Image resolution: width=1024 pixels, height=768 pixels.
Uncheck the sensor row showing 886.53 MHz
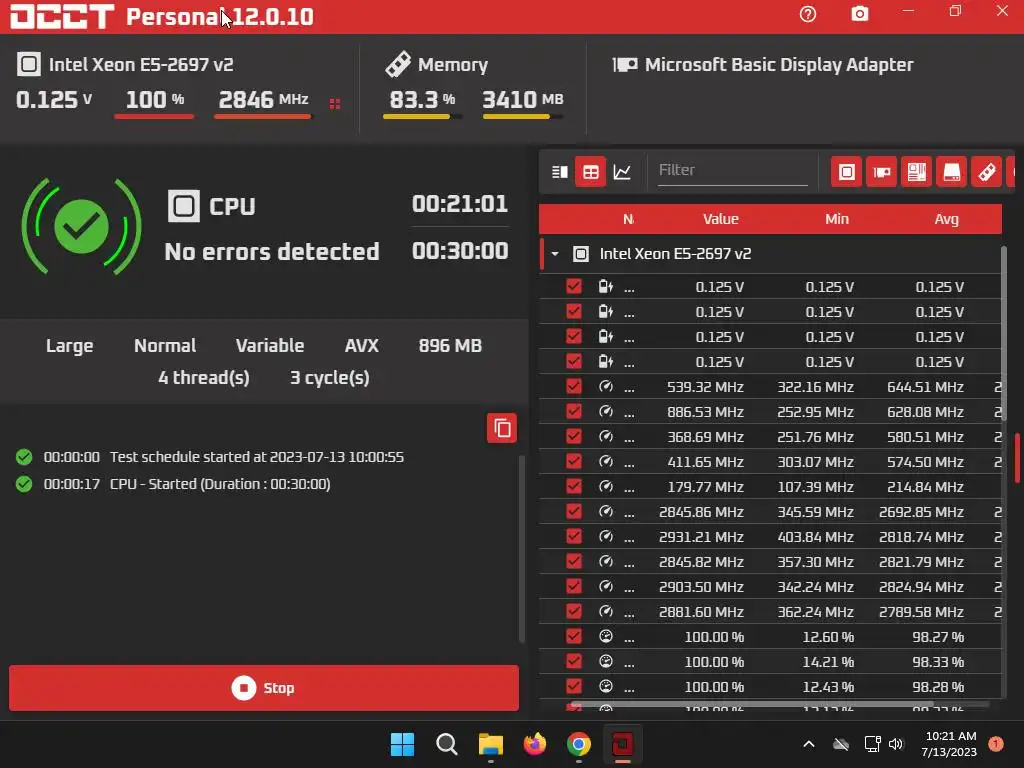[574, 411]
